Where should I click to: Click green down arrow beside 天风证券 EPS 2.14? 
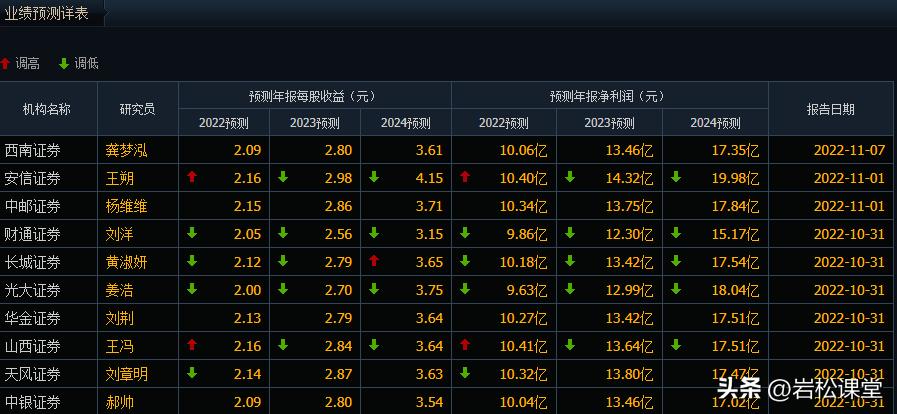(x=192, y=373)
